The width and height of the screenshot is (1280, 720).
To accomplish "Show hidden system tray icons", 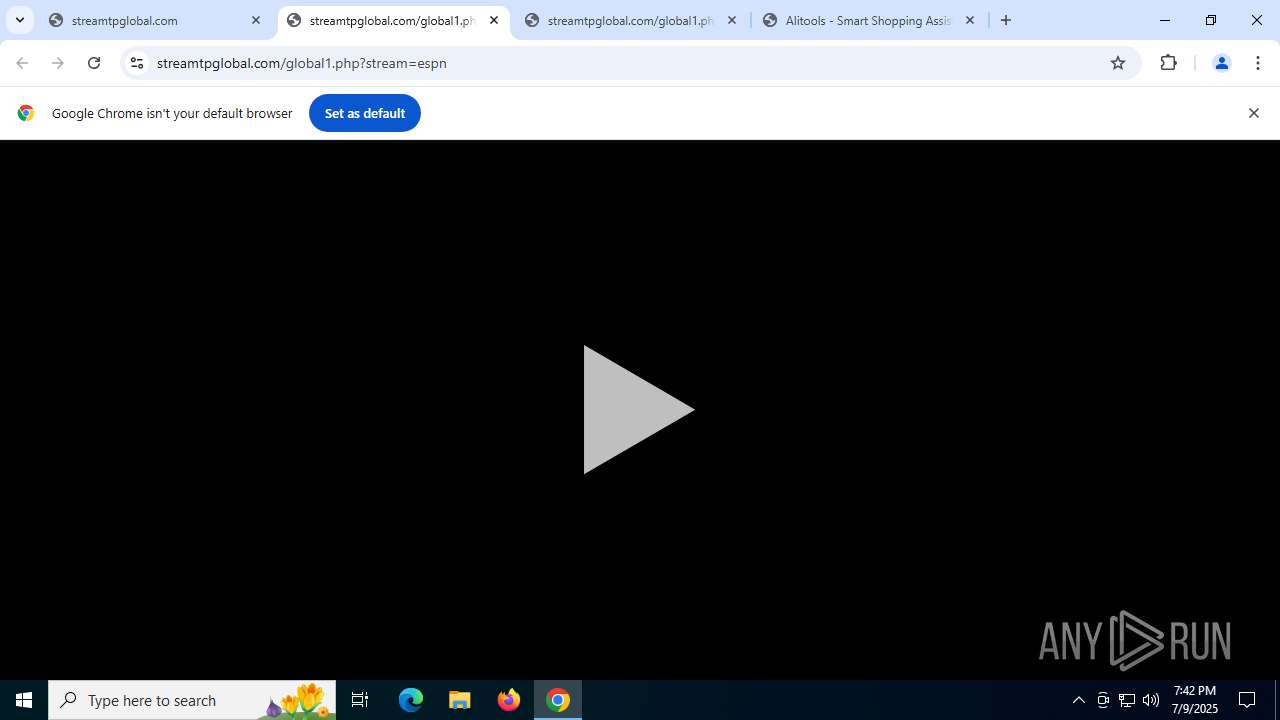I will tap(1078, 700).
